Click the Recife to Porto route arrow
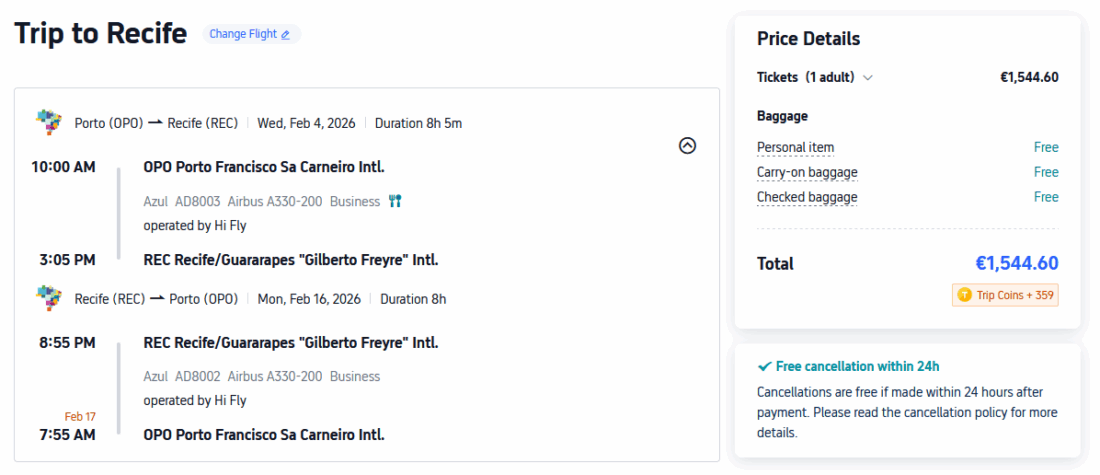This screenshot has width=1100, height=475. pyautogui.click(x=155, y=298)
